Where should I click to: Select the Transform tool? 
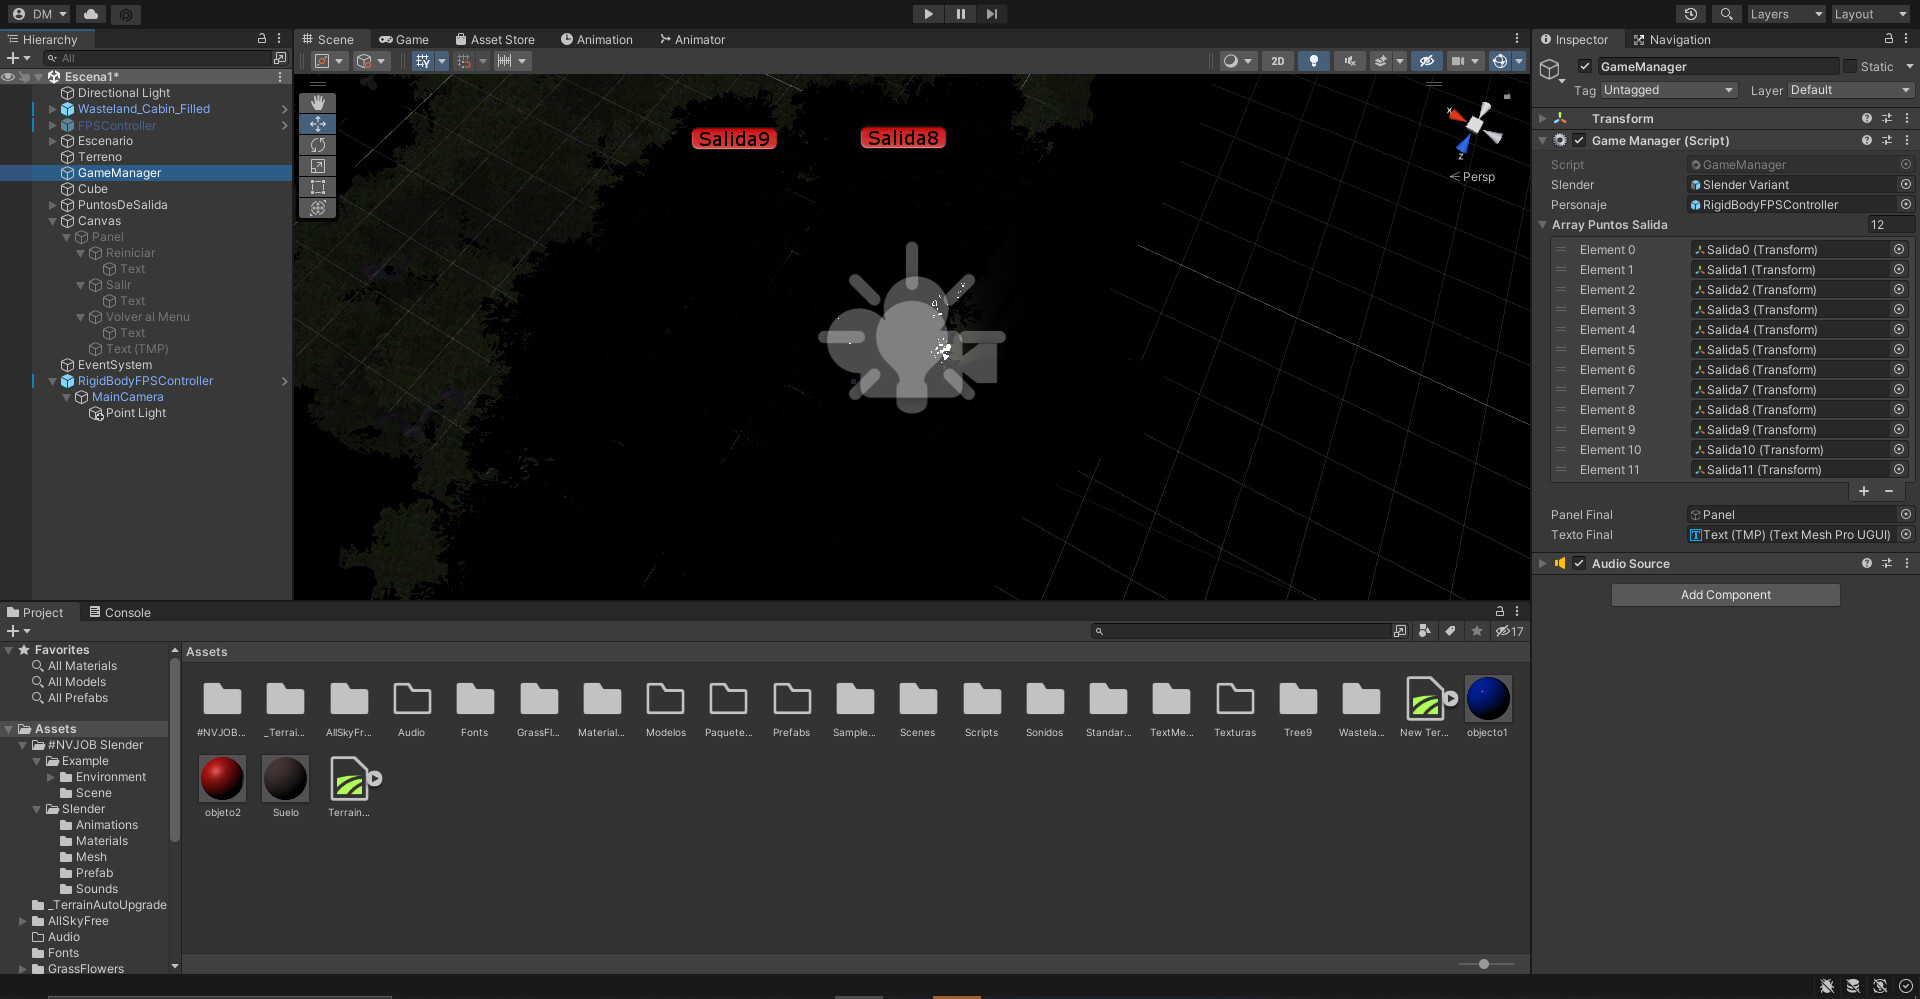[x=317, y=208]
